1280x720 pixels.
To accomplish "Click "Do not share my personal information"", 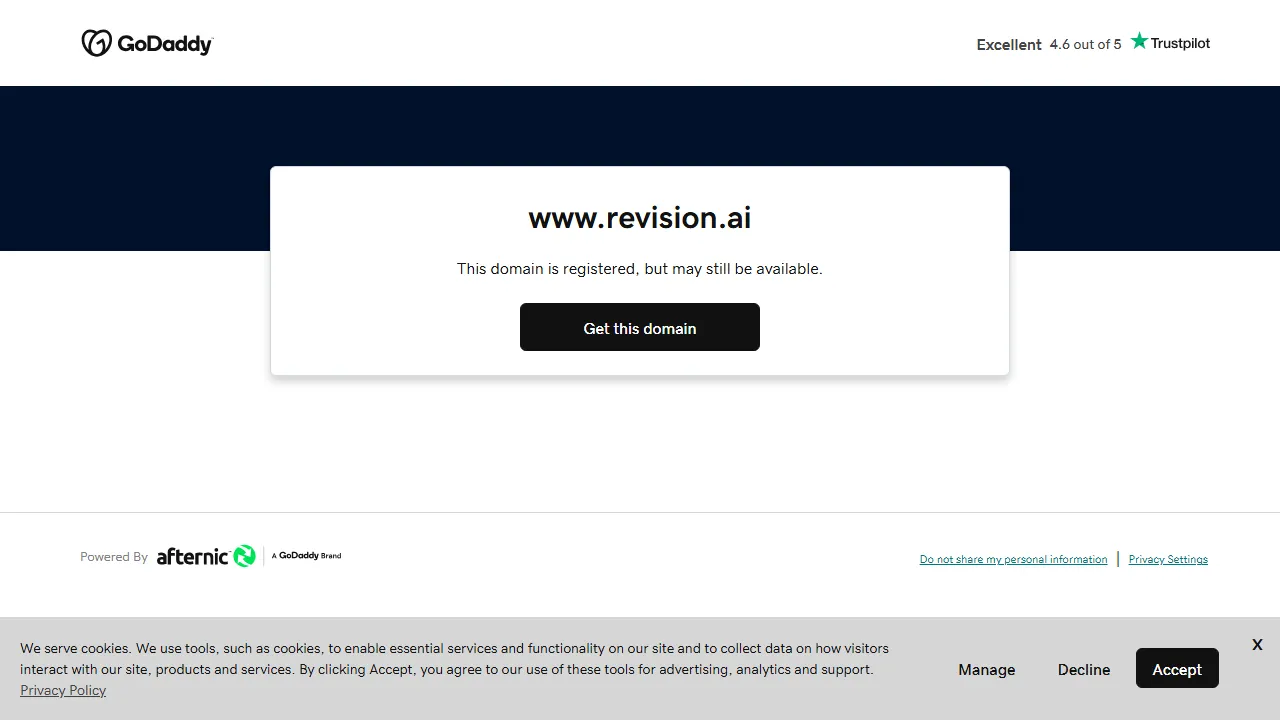I will click(1013, 559).
